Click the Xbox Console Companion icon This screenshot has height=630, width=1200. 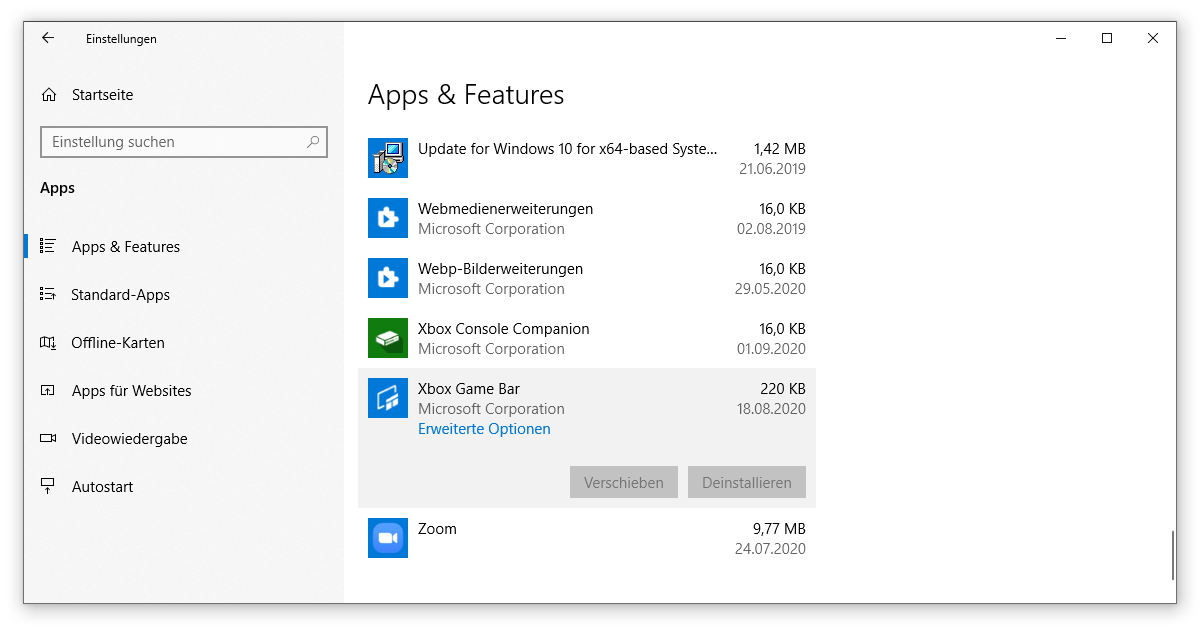[x=387, y=338]
